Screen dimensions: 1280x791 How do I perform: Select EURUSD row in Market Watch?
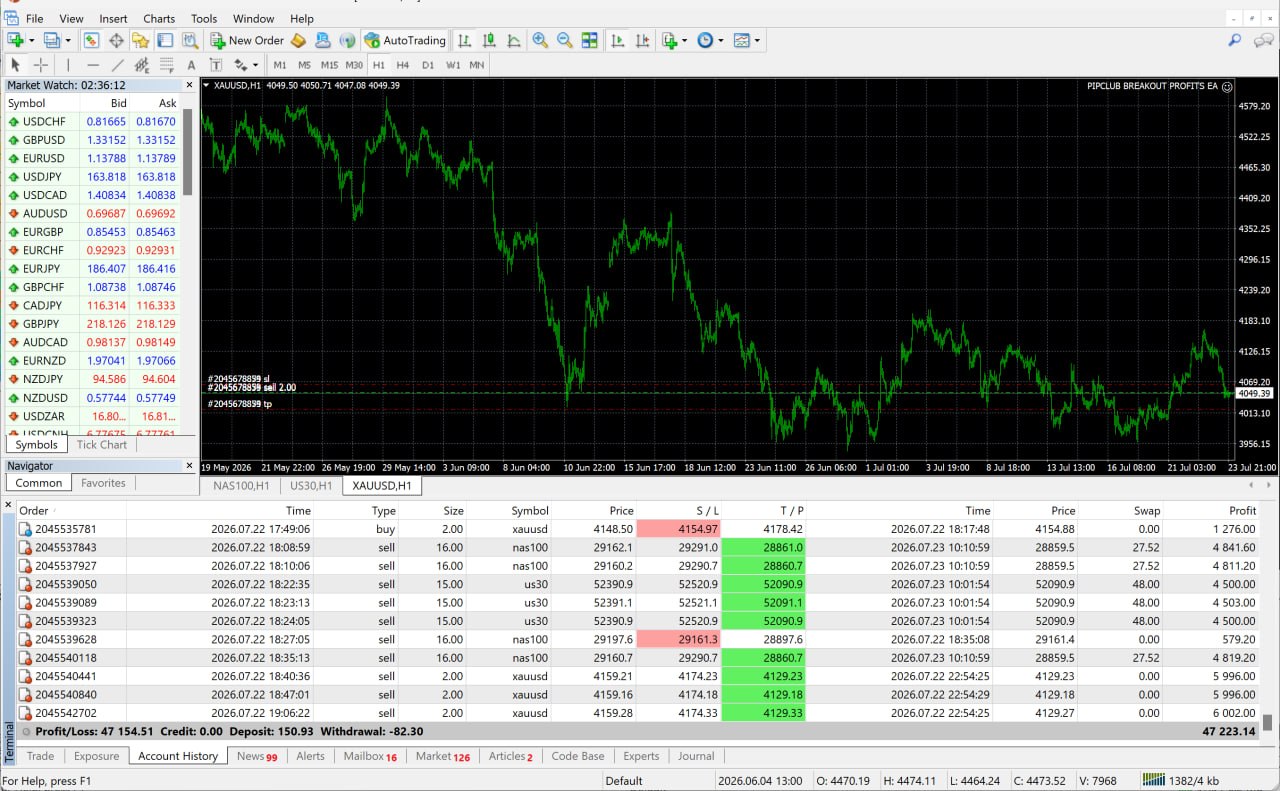tap(92, 158)
